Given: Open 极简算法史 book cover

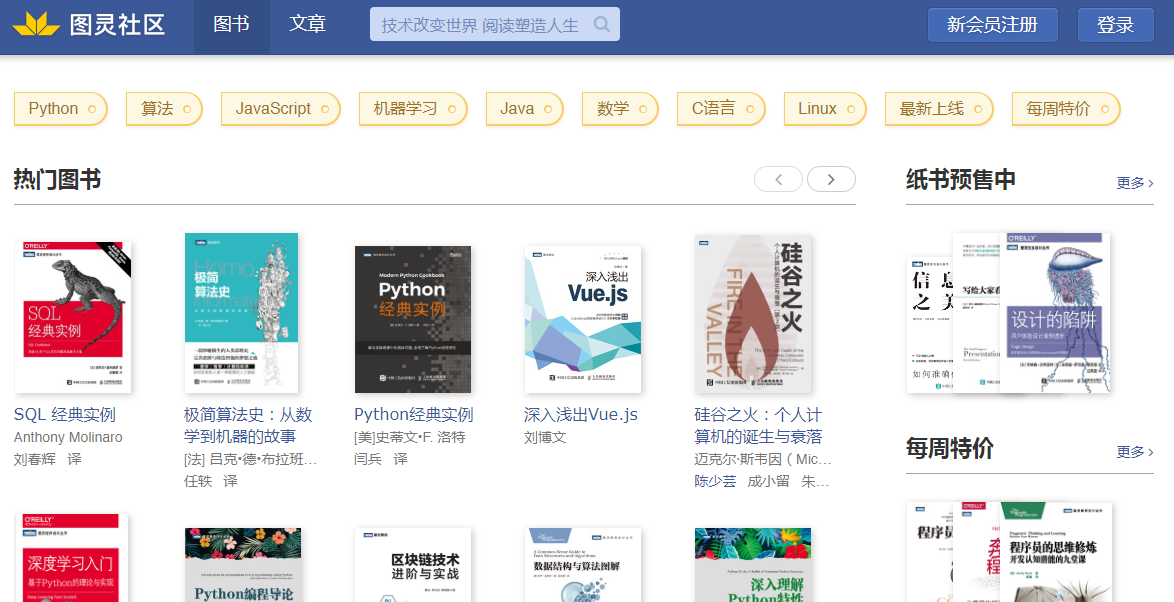Looking at the screenshot, I should point(241,312).
